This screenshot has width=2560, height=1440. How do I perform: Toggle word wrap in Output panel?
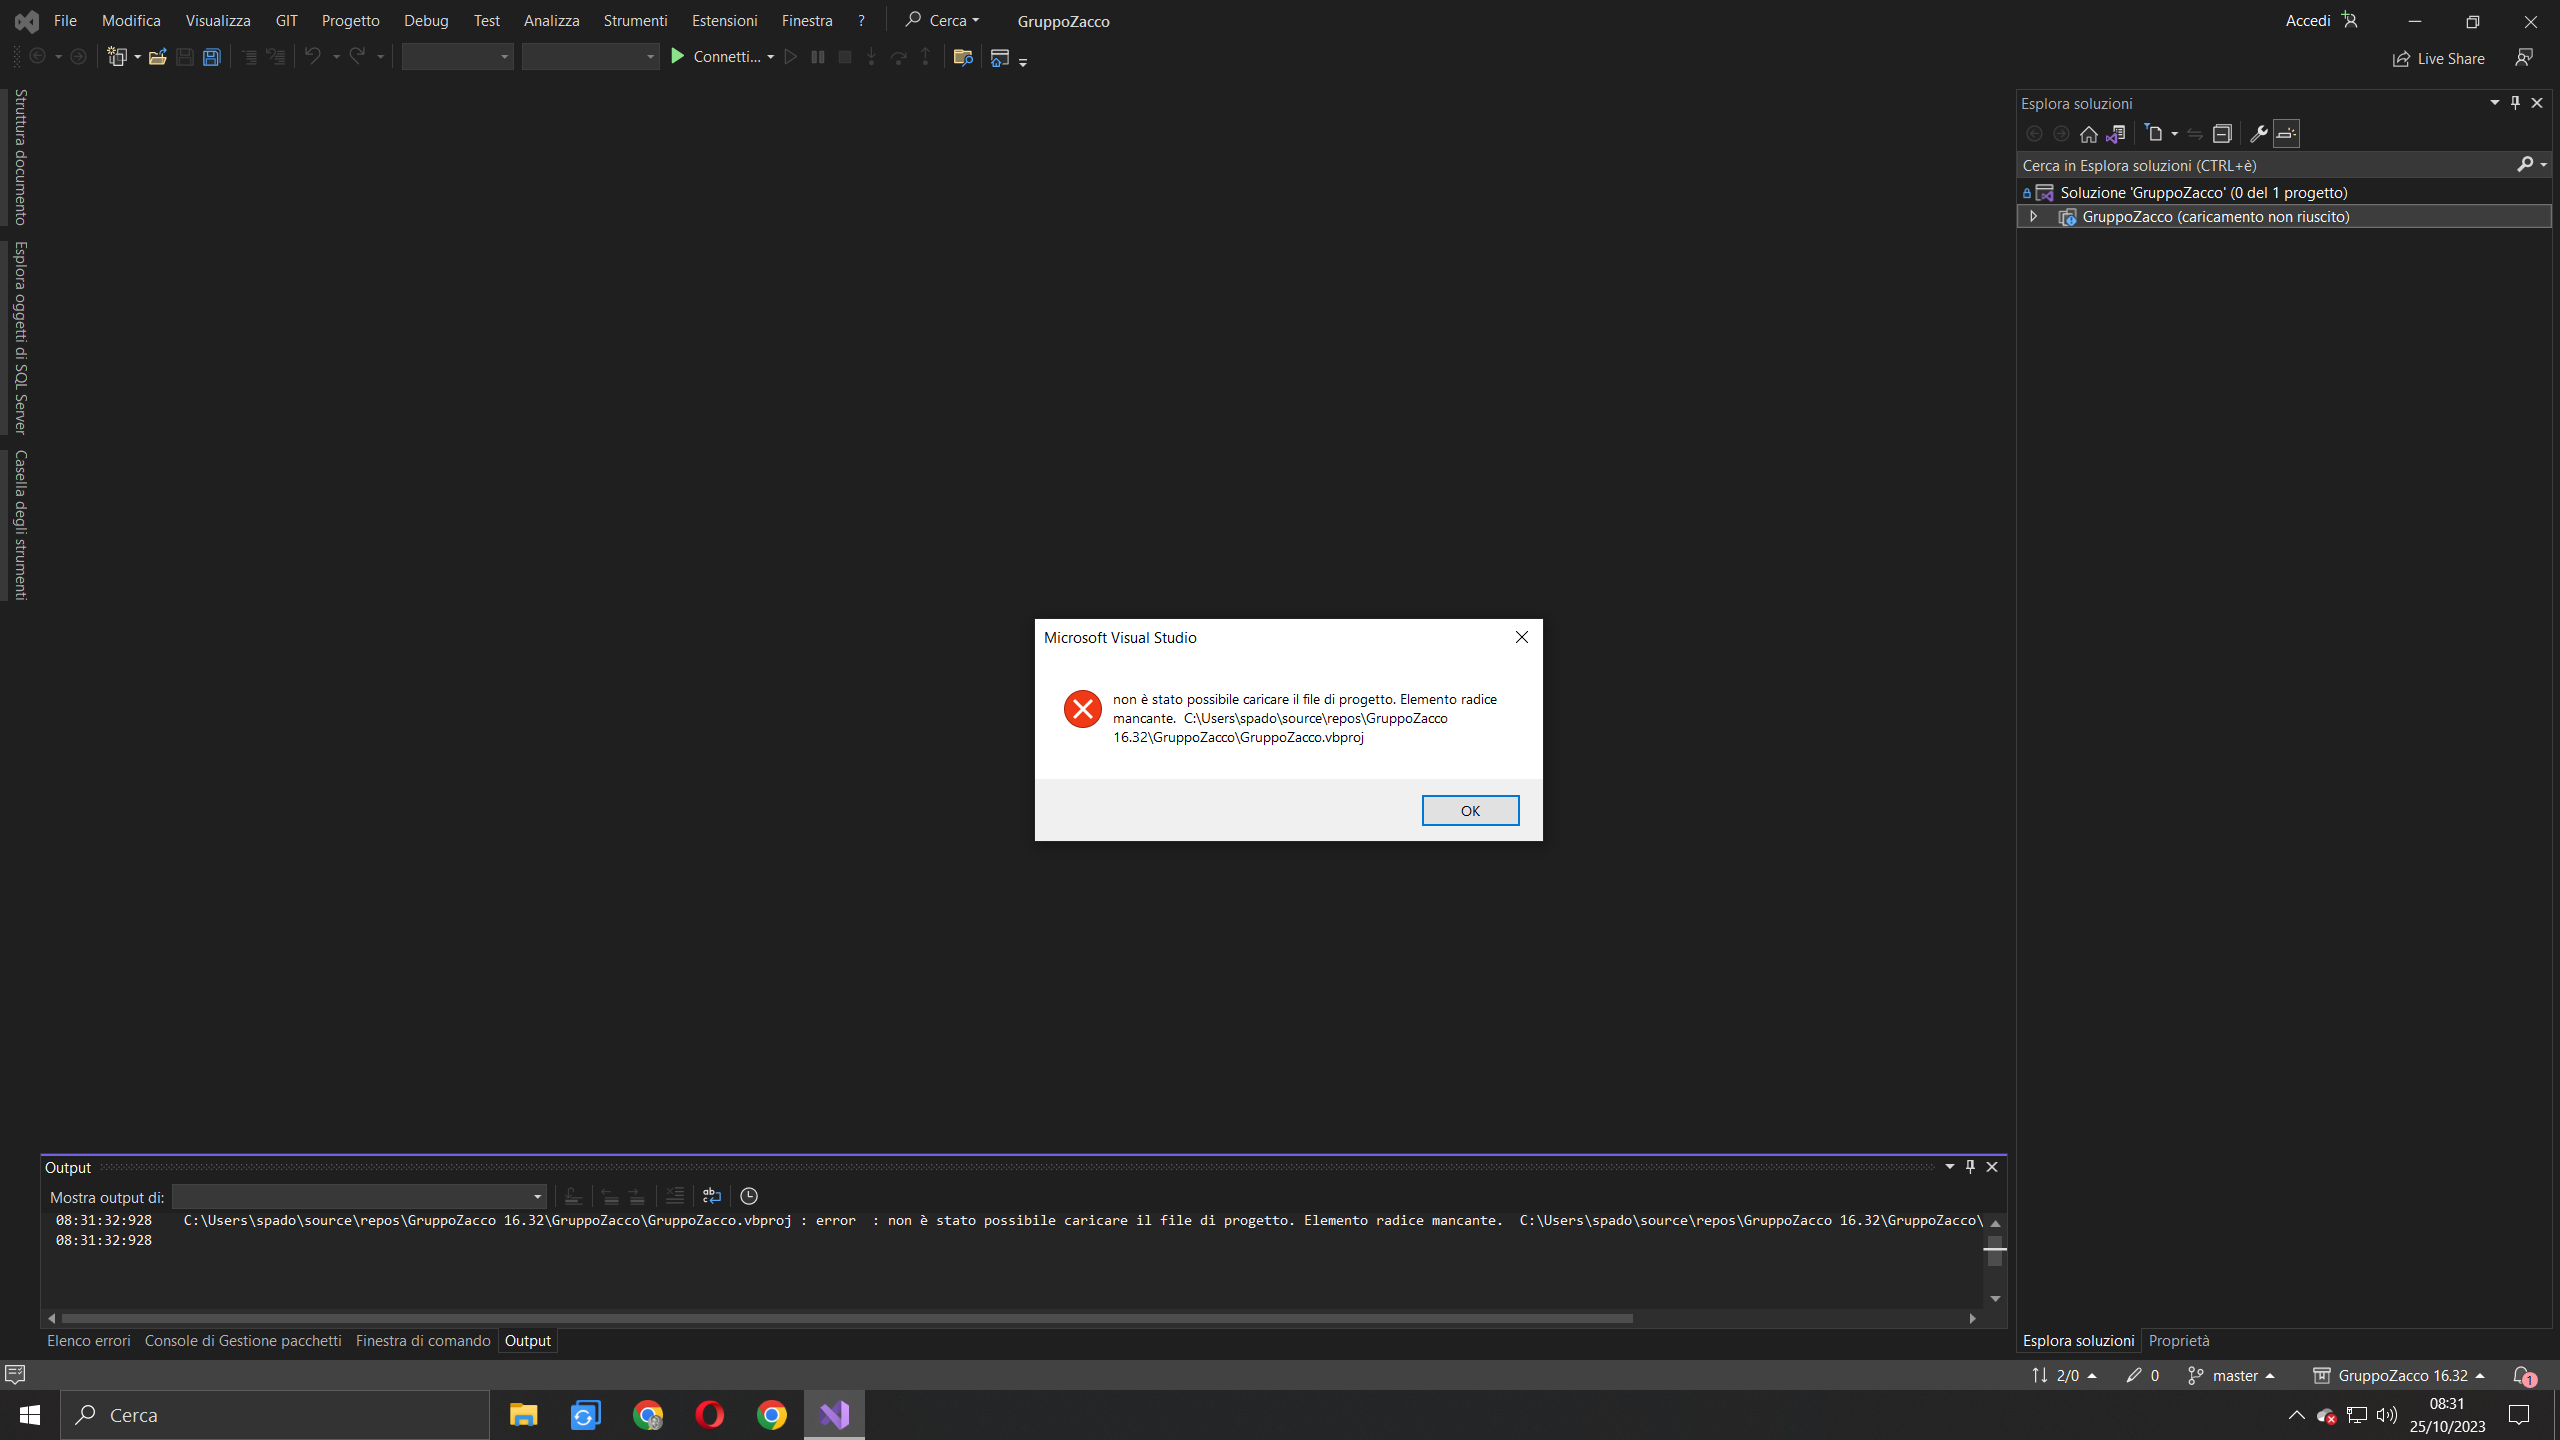point(711,1196)
